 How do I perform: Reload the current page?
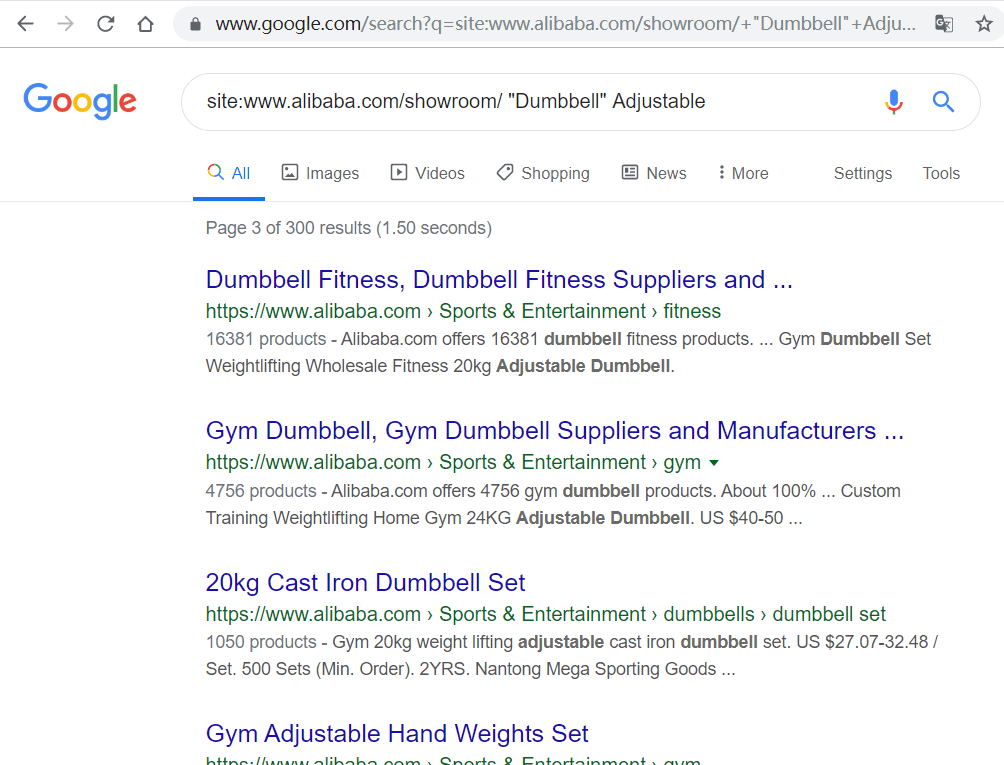[x=106, y=24]
